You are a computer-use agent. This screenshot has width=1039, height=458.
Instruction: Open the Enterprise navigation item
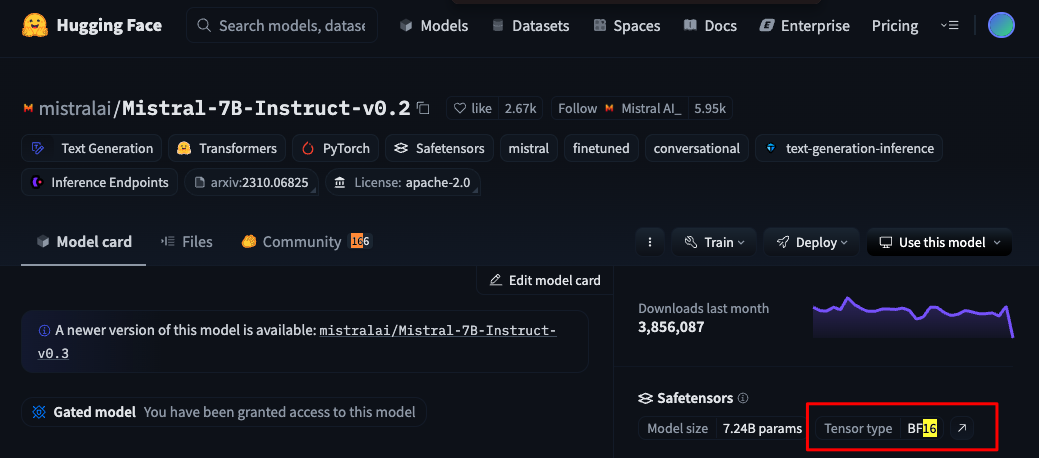point(804,26)
